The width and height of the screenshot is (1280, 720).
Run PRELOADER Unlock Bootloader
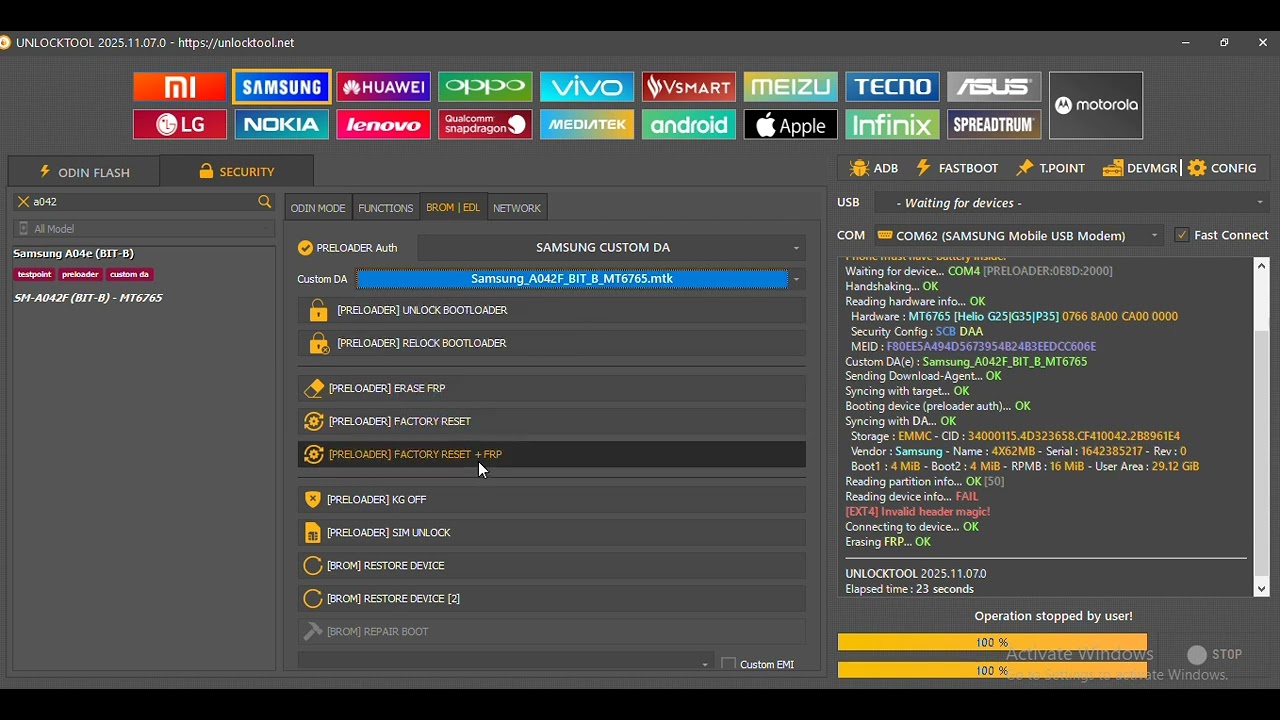[x=552, y=310]
